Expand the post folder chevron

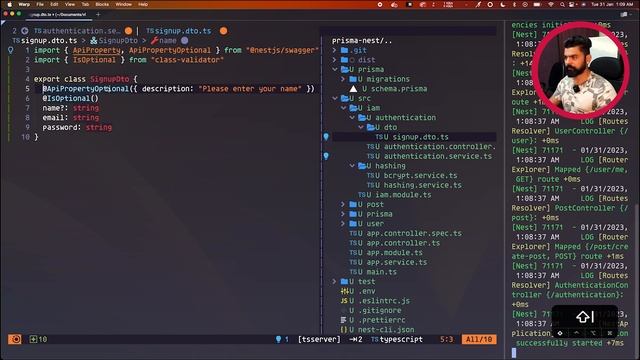343,204
